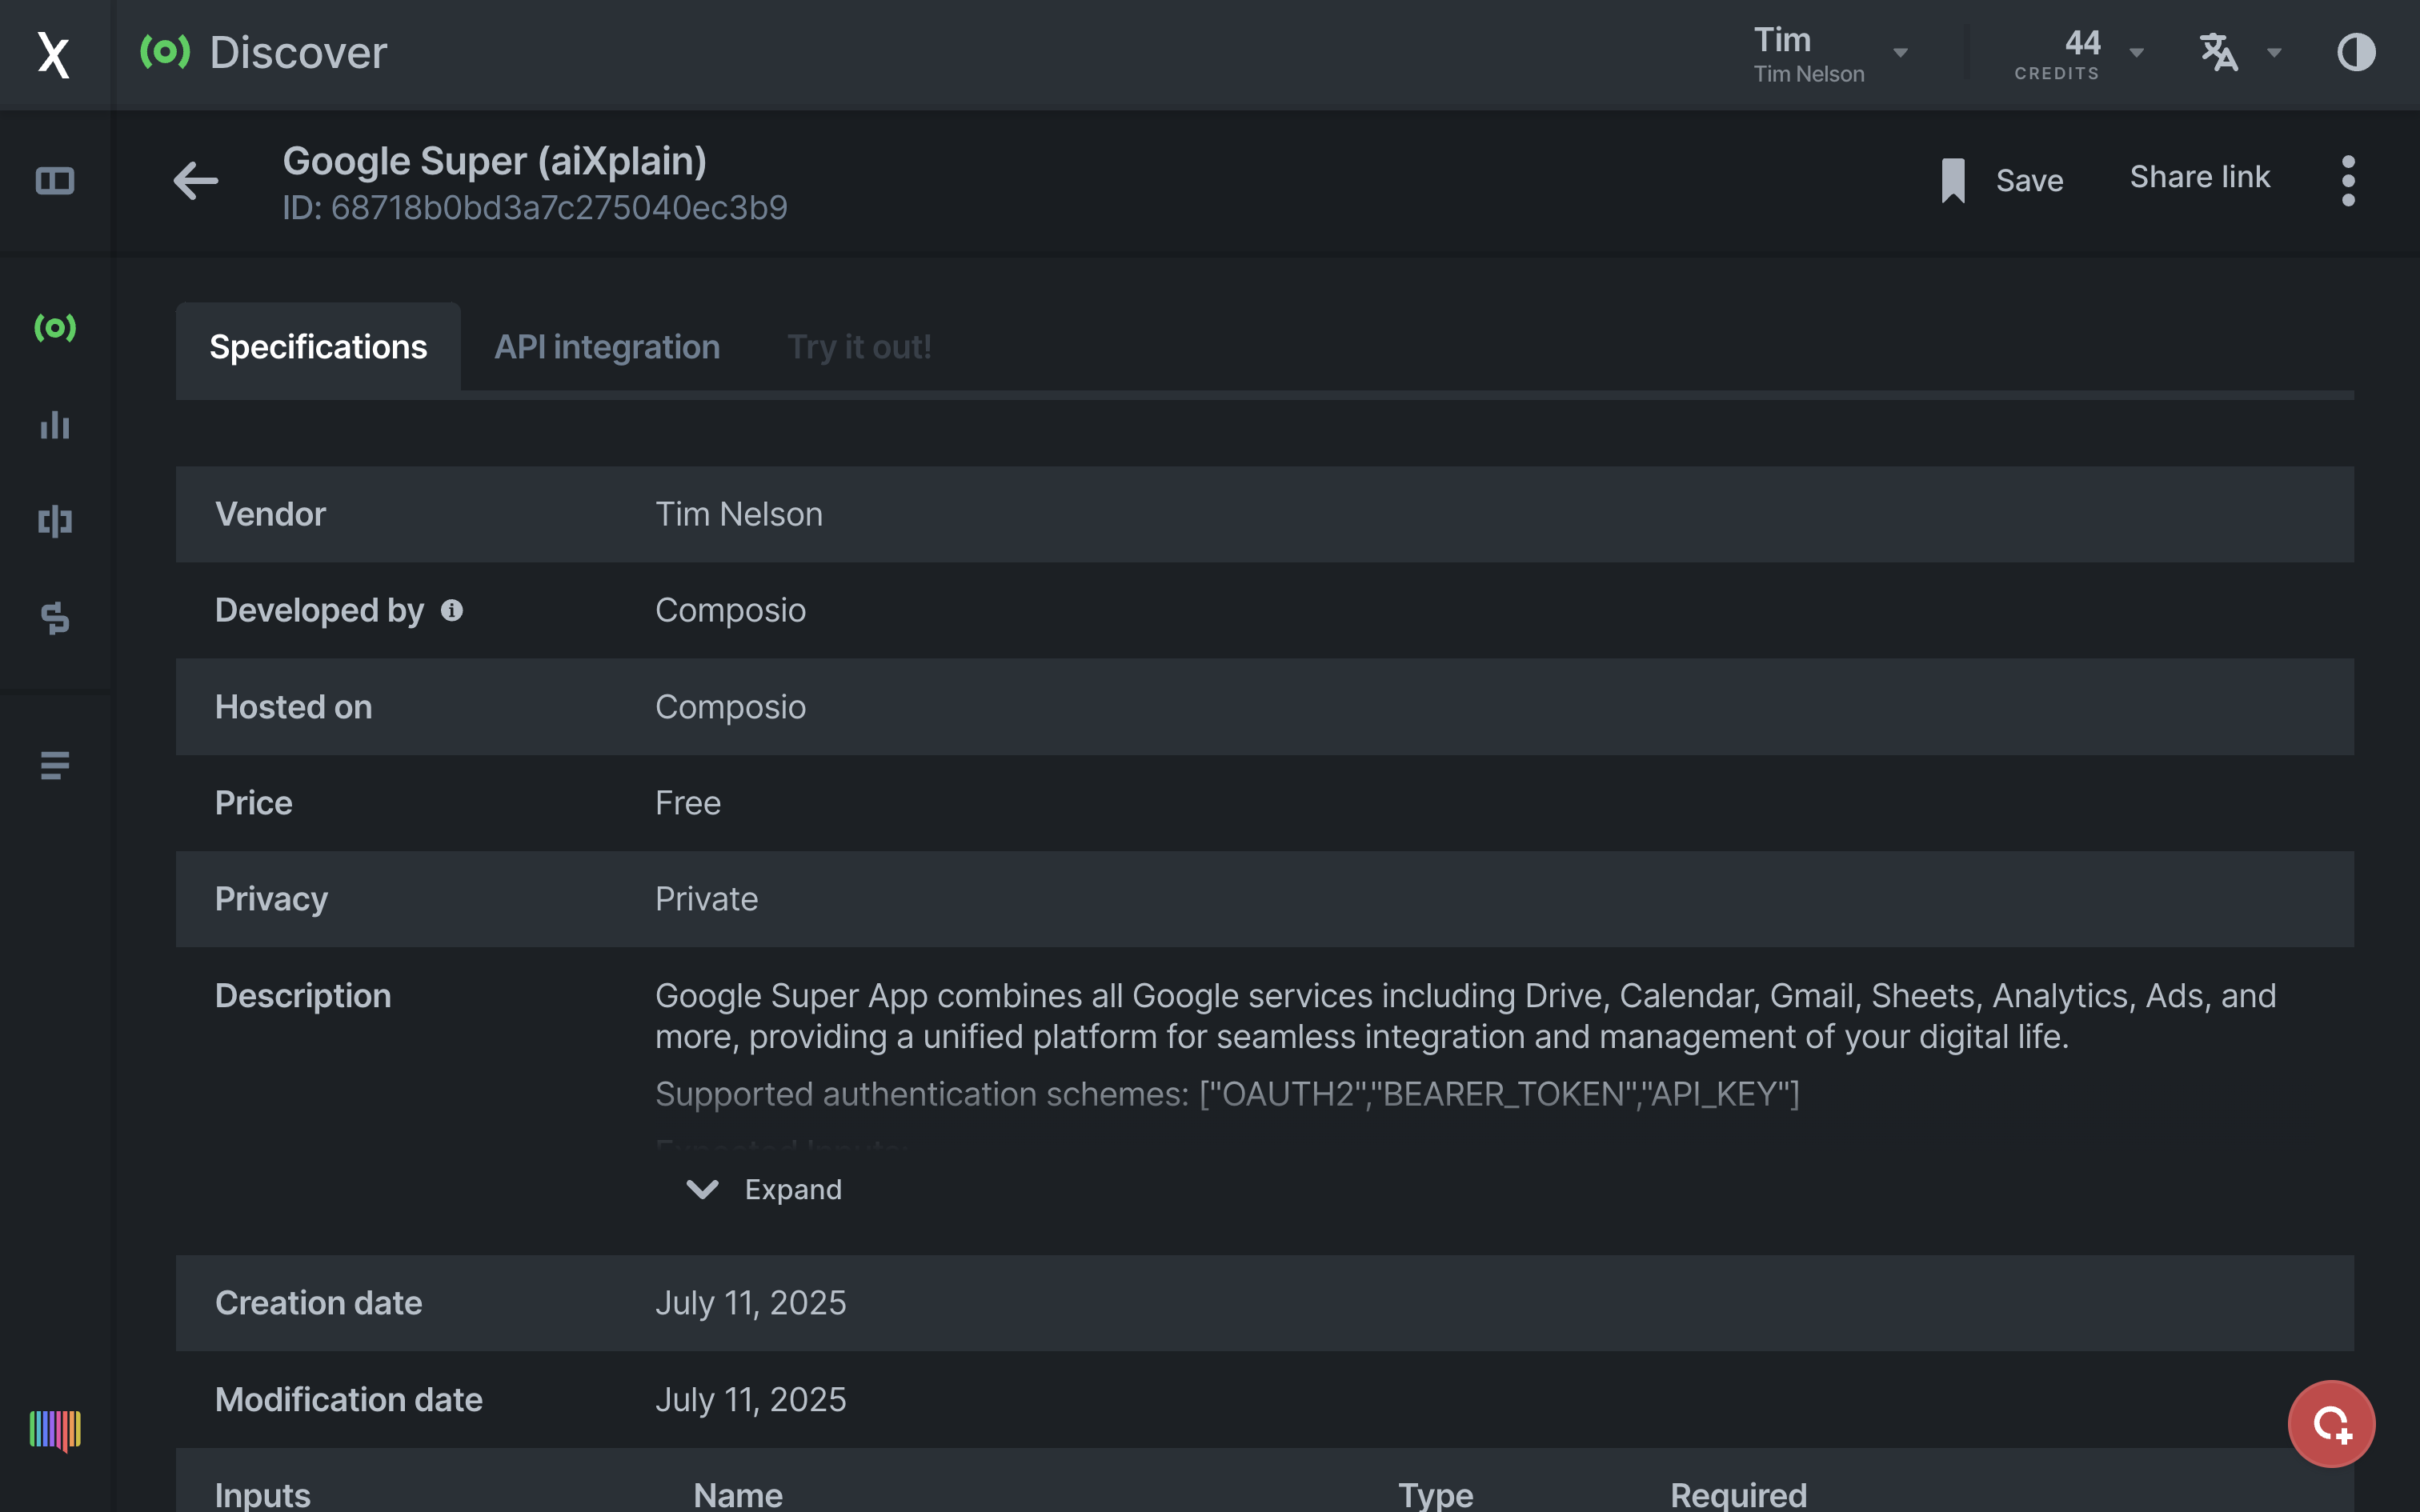Image resolution: width=2420 pixels, height=1512 pixels.
Task: Open the billing dollar icon in sidebar
Action: (55, 618)
